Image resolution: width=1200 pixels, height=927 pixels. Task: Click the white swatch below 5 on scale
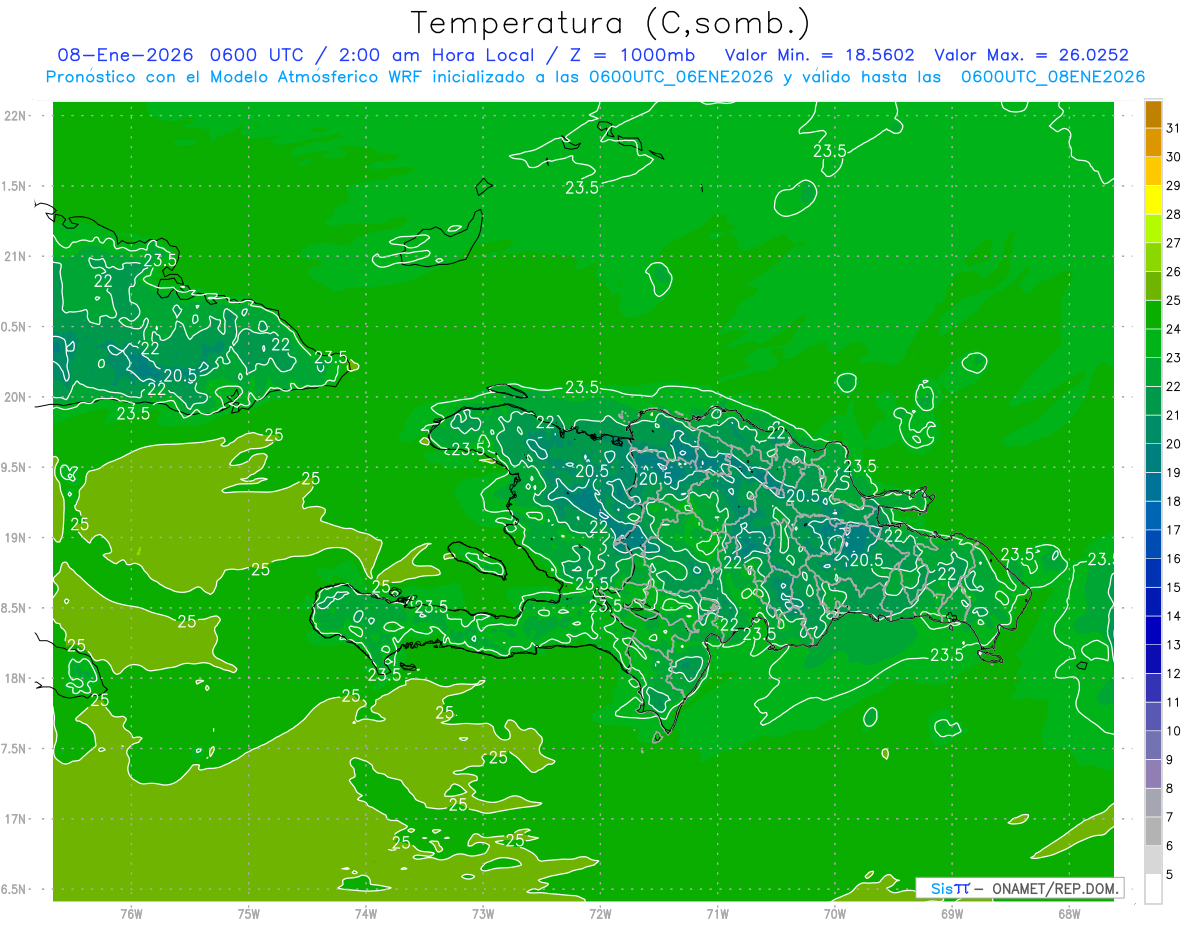click(1153, 888)
